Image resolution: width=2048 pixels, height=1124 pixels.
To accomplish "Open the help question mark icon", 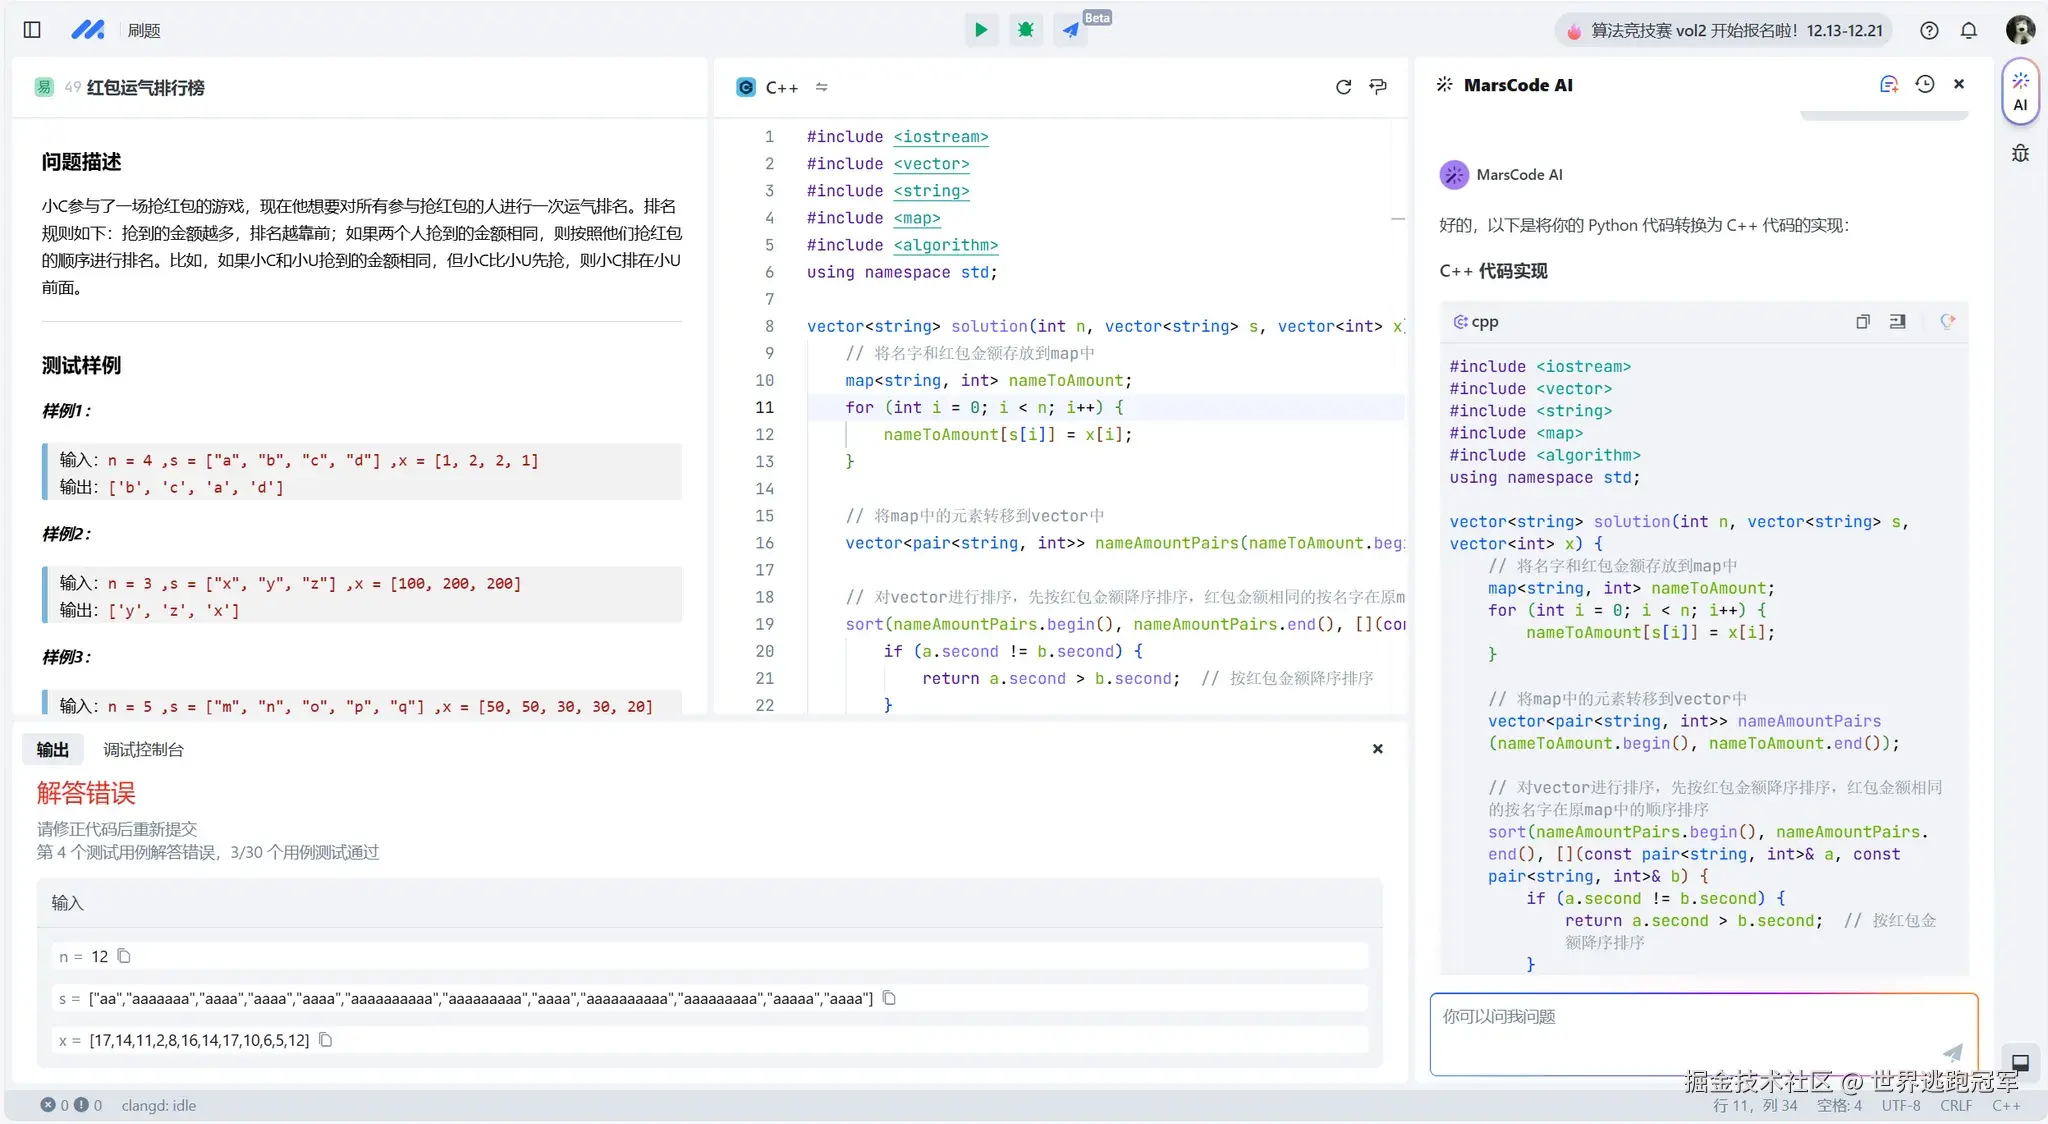I will (x=1929, y=30).
